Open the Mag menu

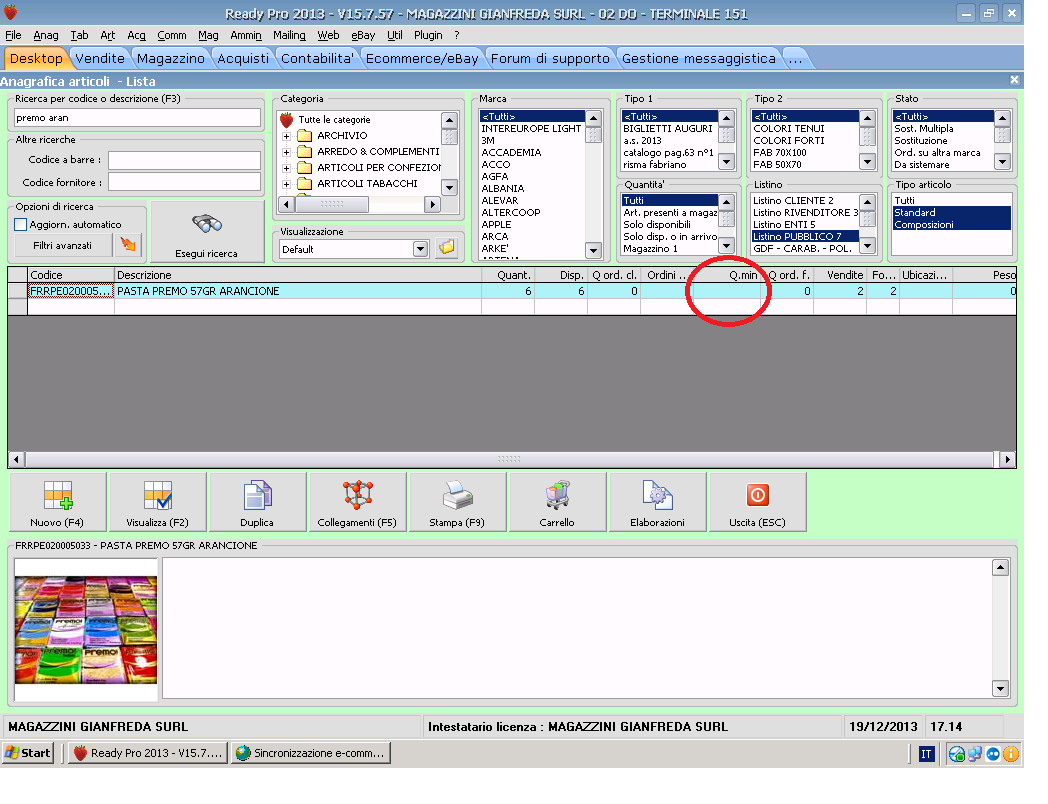tap(208, 35)
